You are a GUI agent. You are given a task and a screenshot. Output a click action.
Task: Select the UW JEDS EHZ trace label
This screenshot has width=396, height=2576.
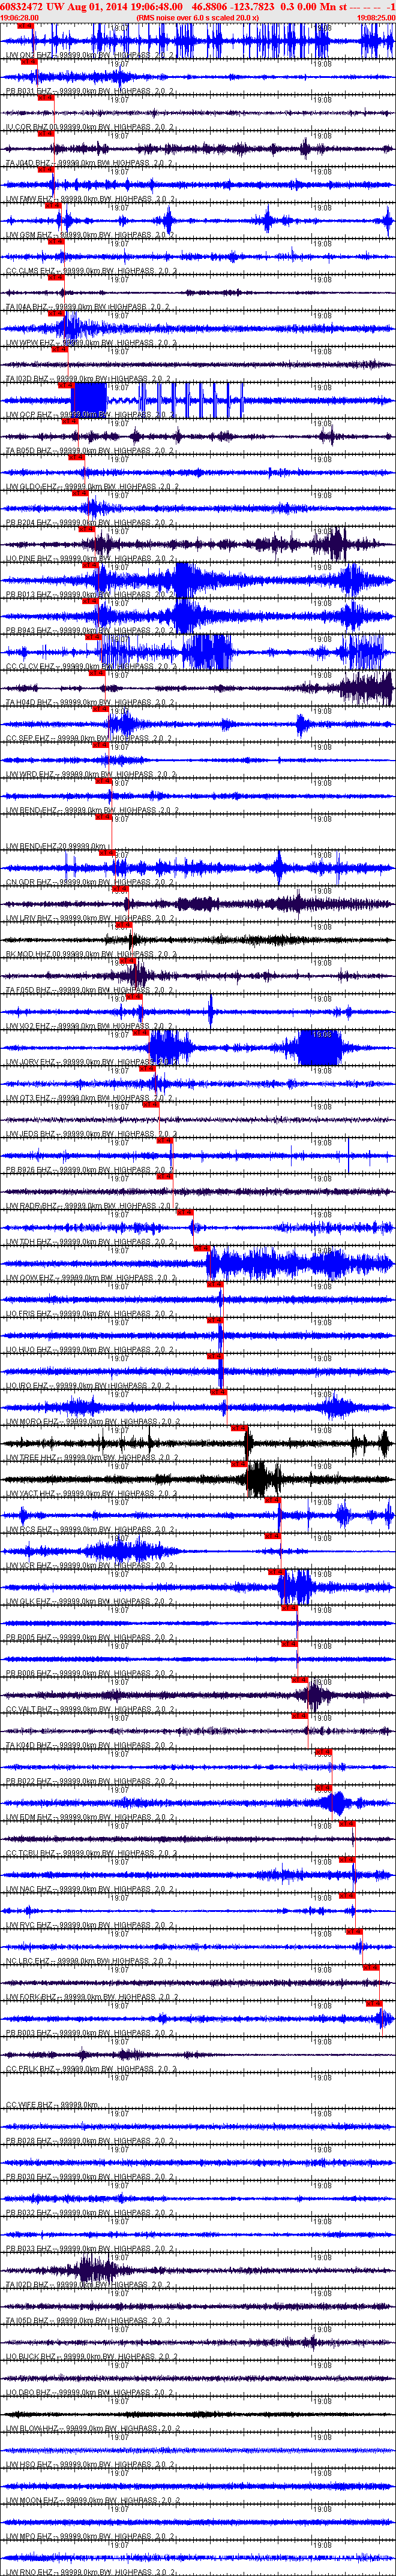coord(91,1135)
